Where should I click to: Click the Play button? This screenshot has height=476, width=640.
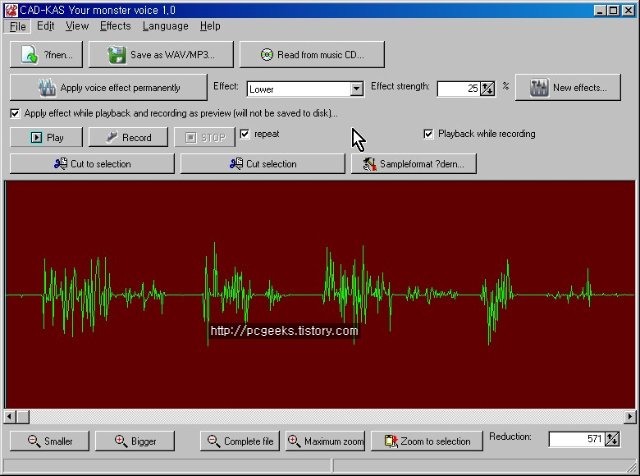(46, 138)
